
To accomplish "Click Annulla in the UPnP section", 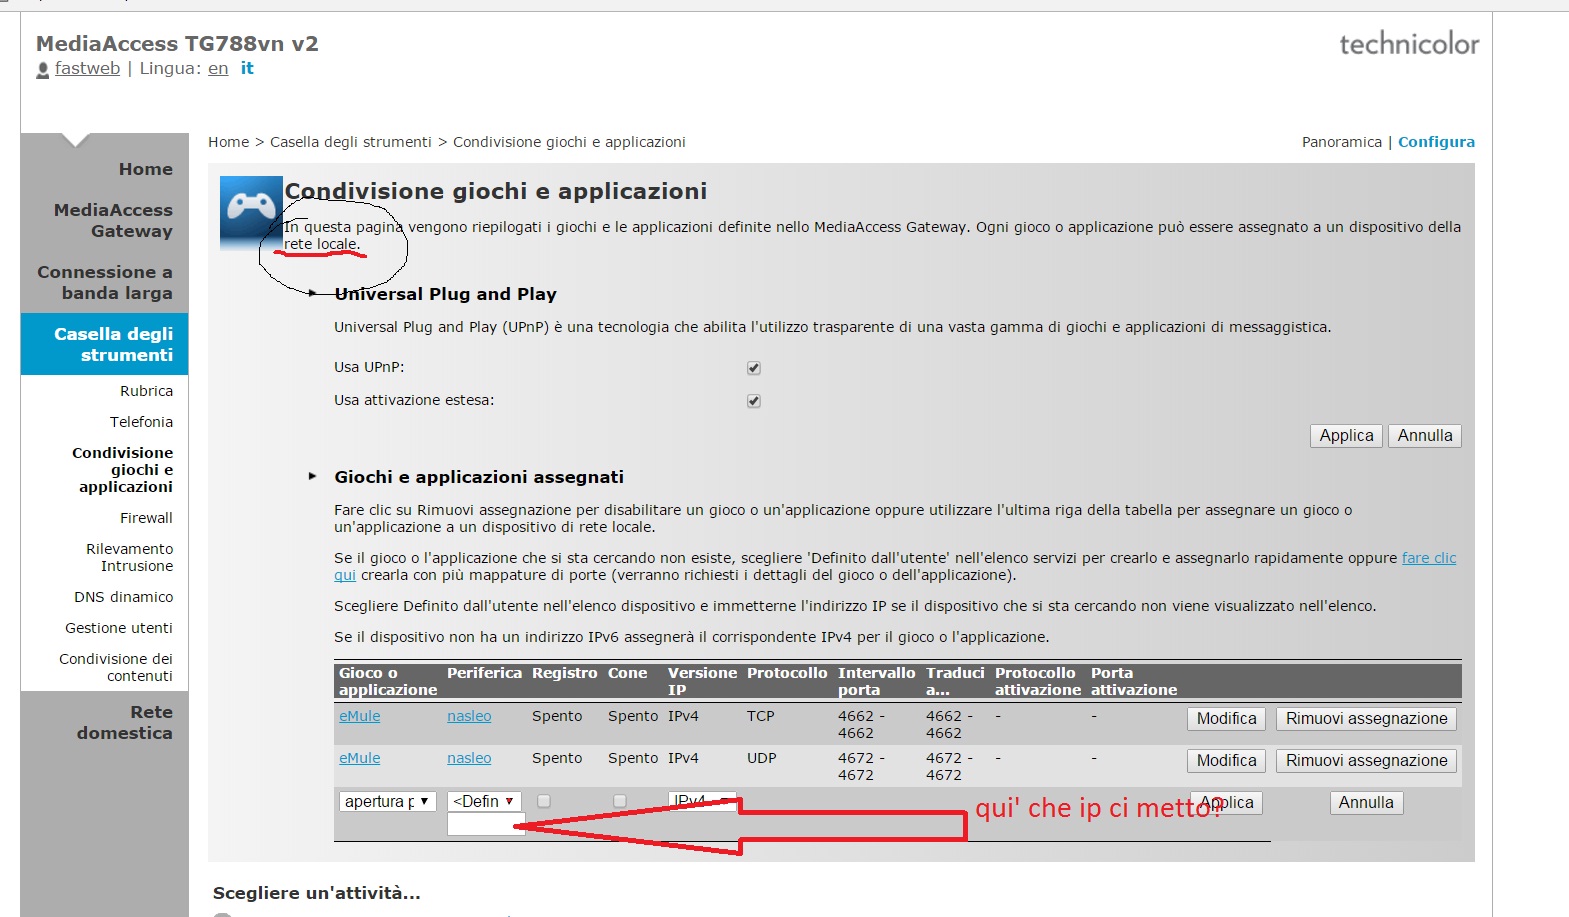I will [1425, 436].
